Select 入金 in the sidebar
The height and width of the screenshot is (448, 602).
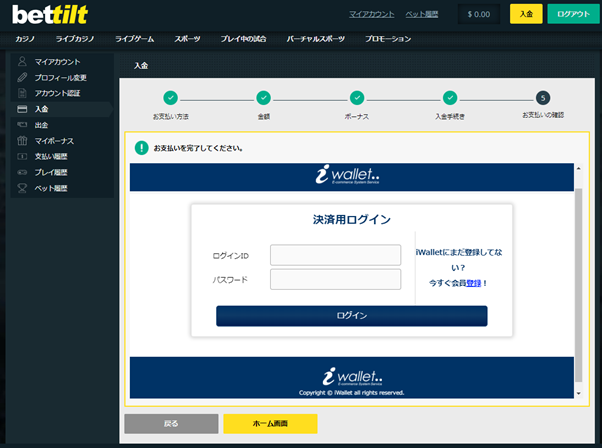(41, 109)
